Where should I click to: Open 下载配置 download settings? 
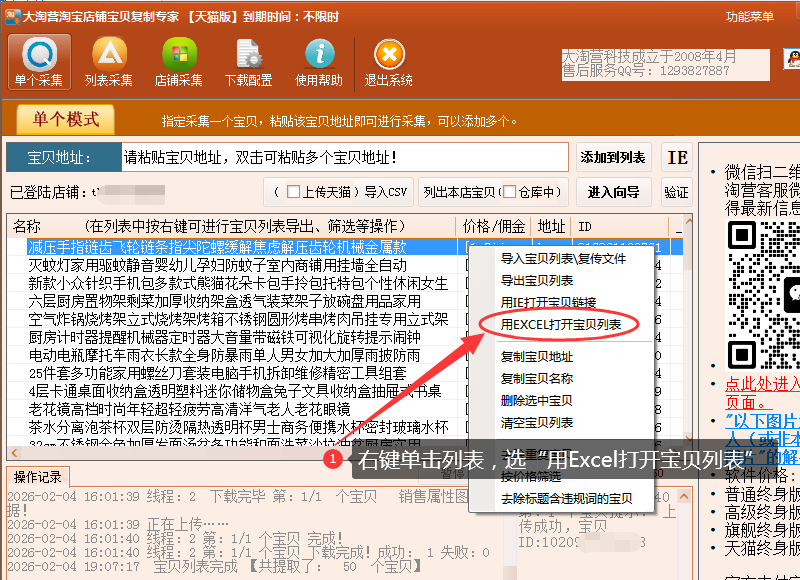(248, 62)
